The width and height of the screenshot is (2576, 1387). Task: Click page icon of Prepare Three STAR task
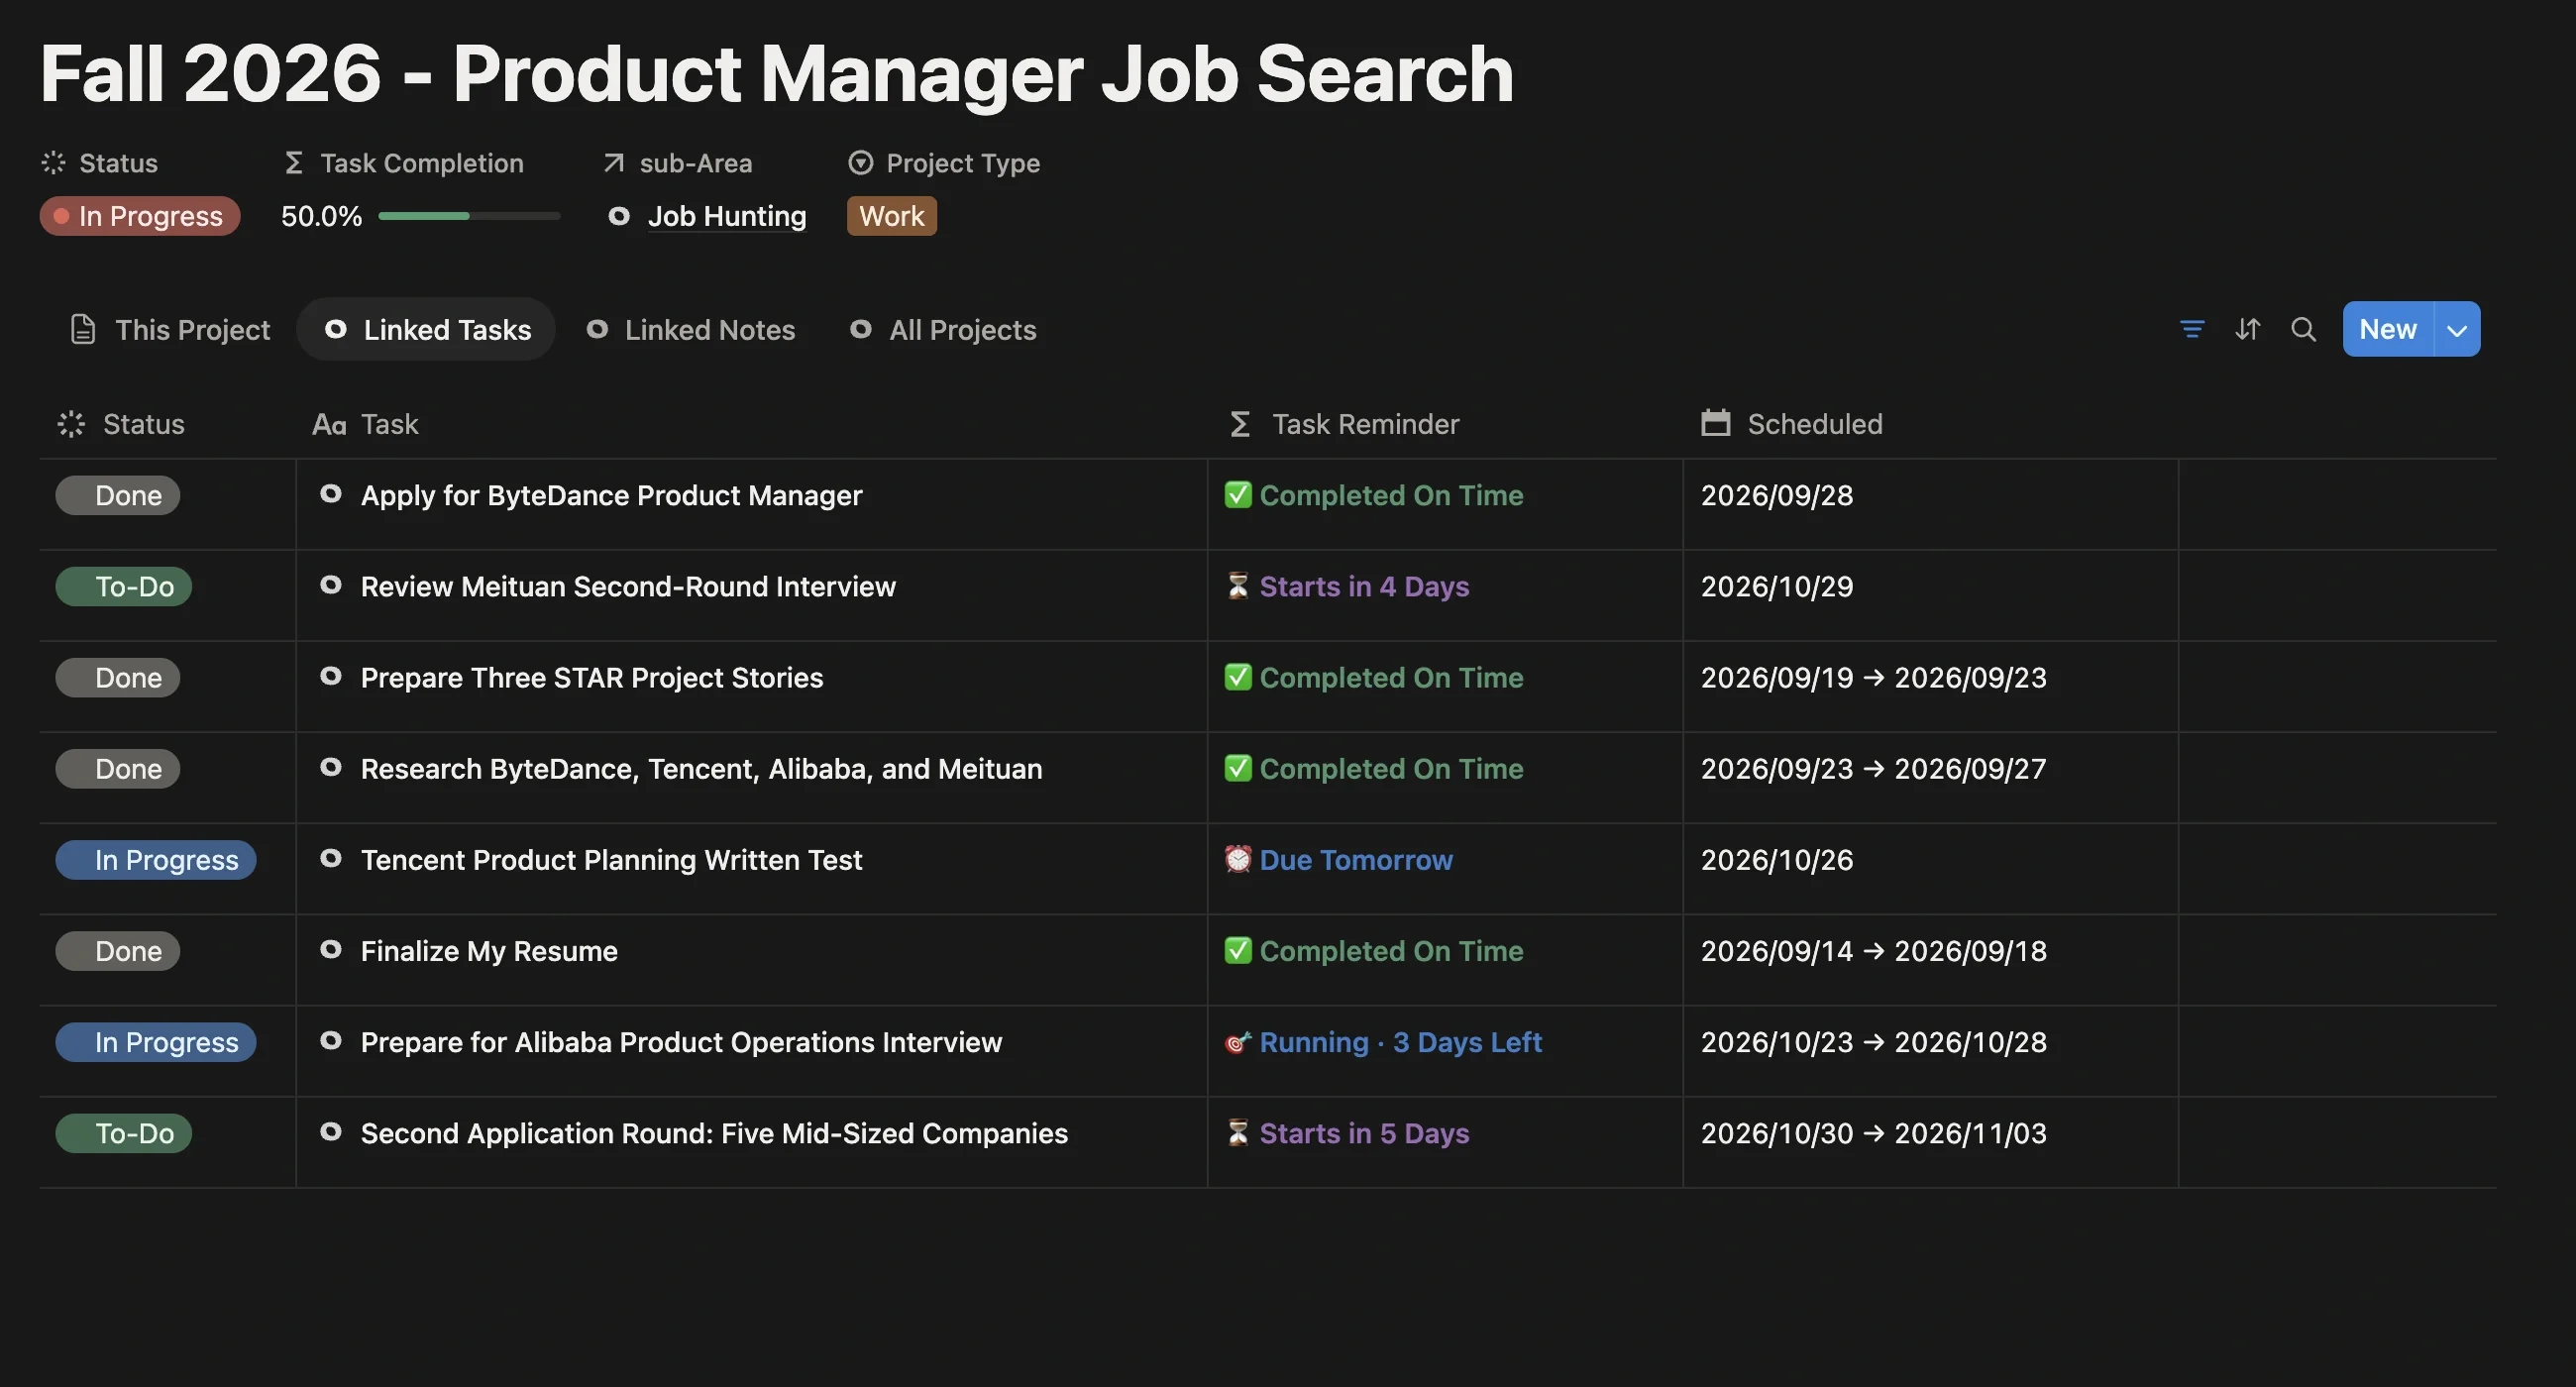(330, 676)
